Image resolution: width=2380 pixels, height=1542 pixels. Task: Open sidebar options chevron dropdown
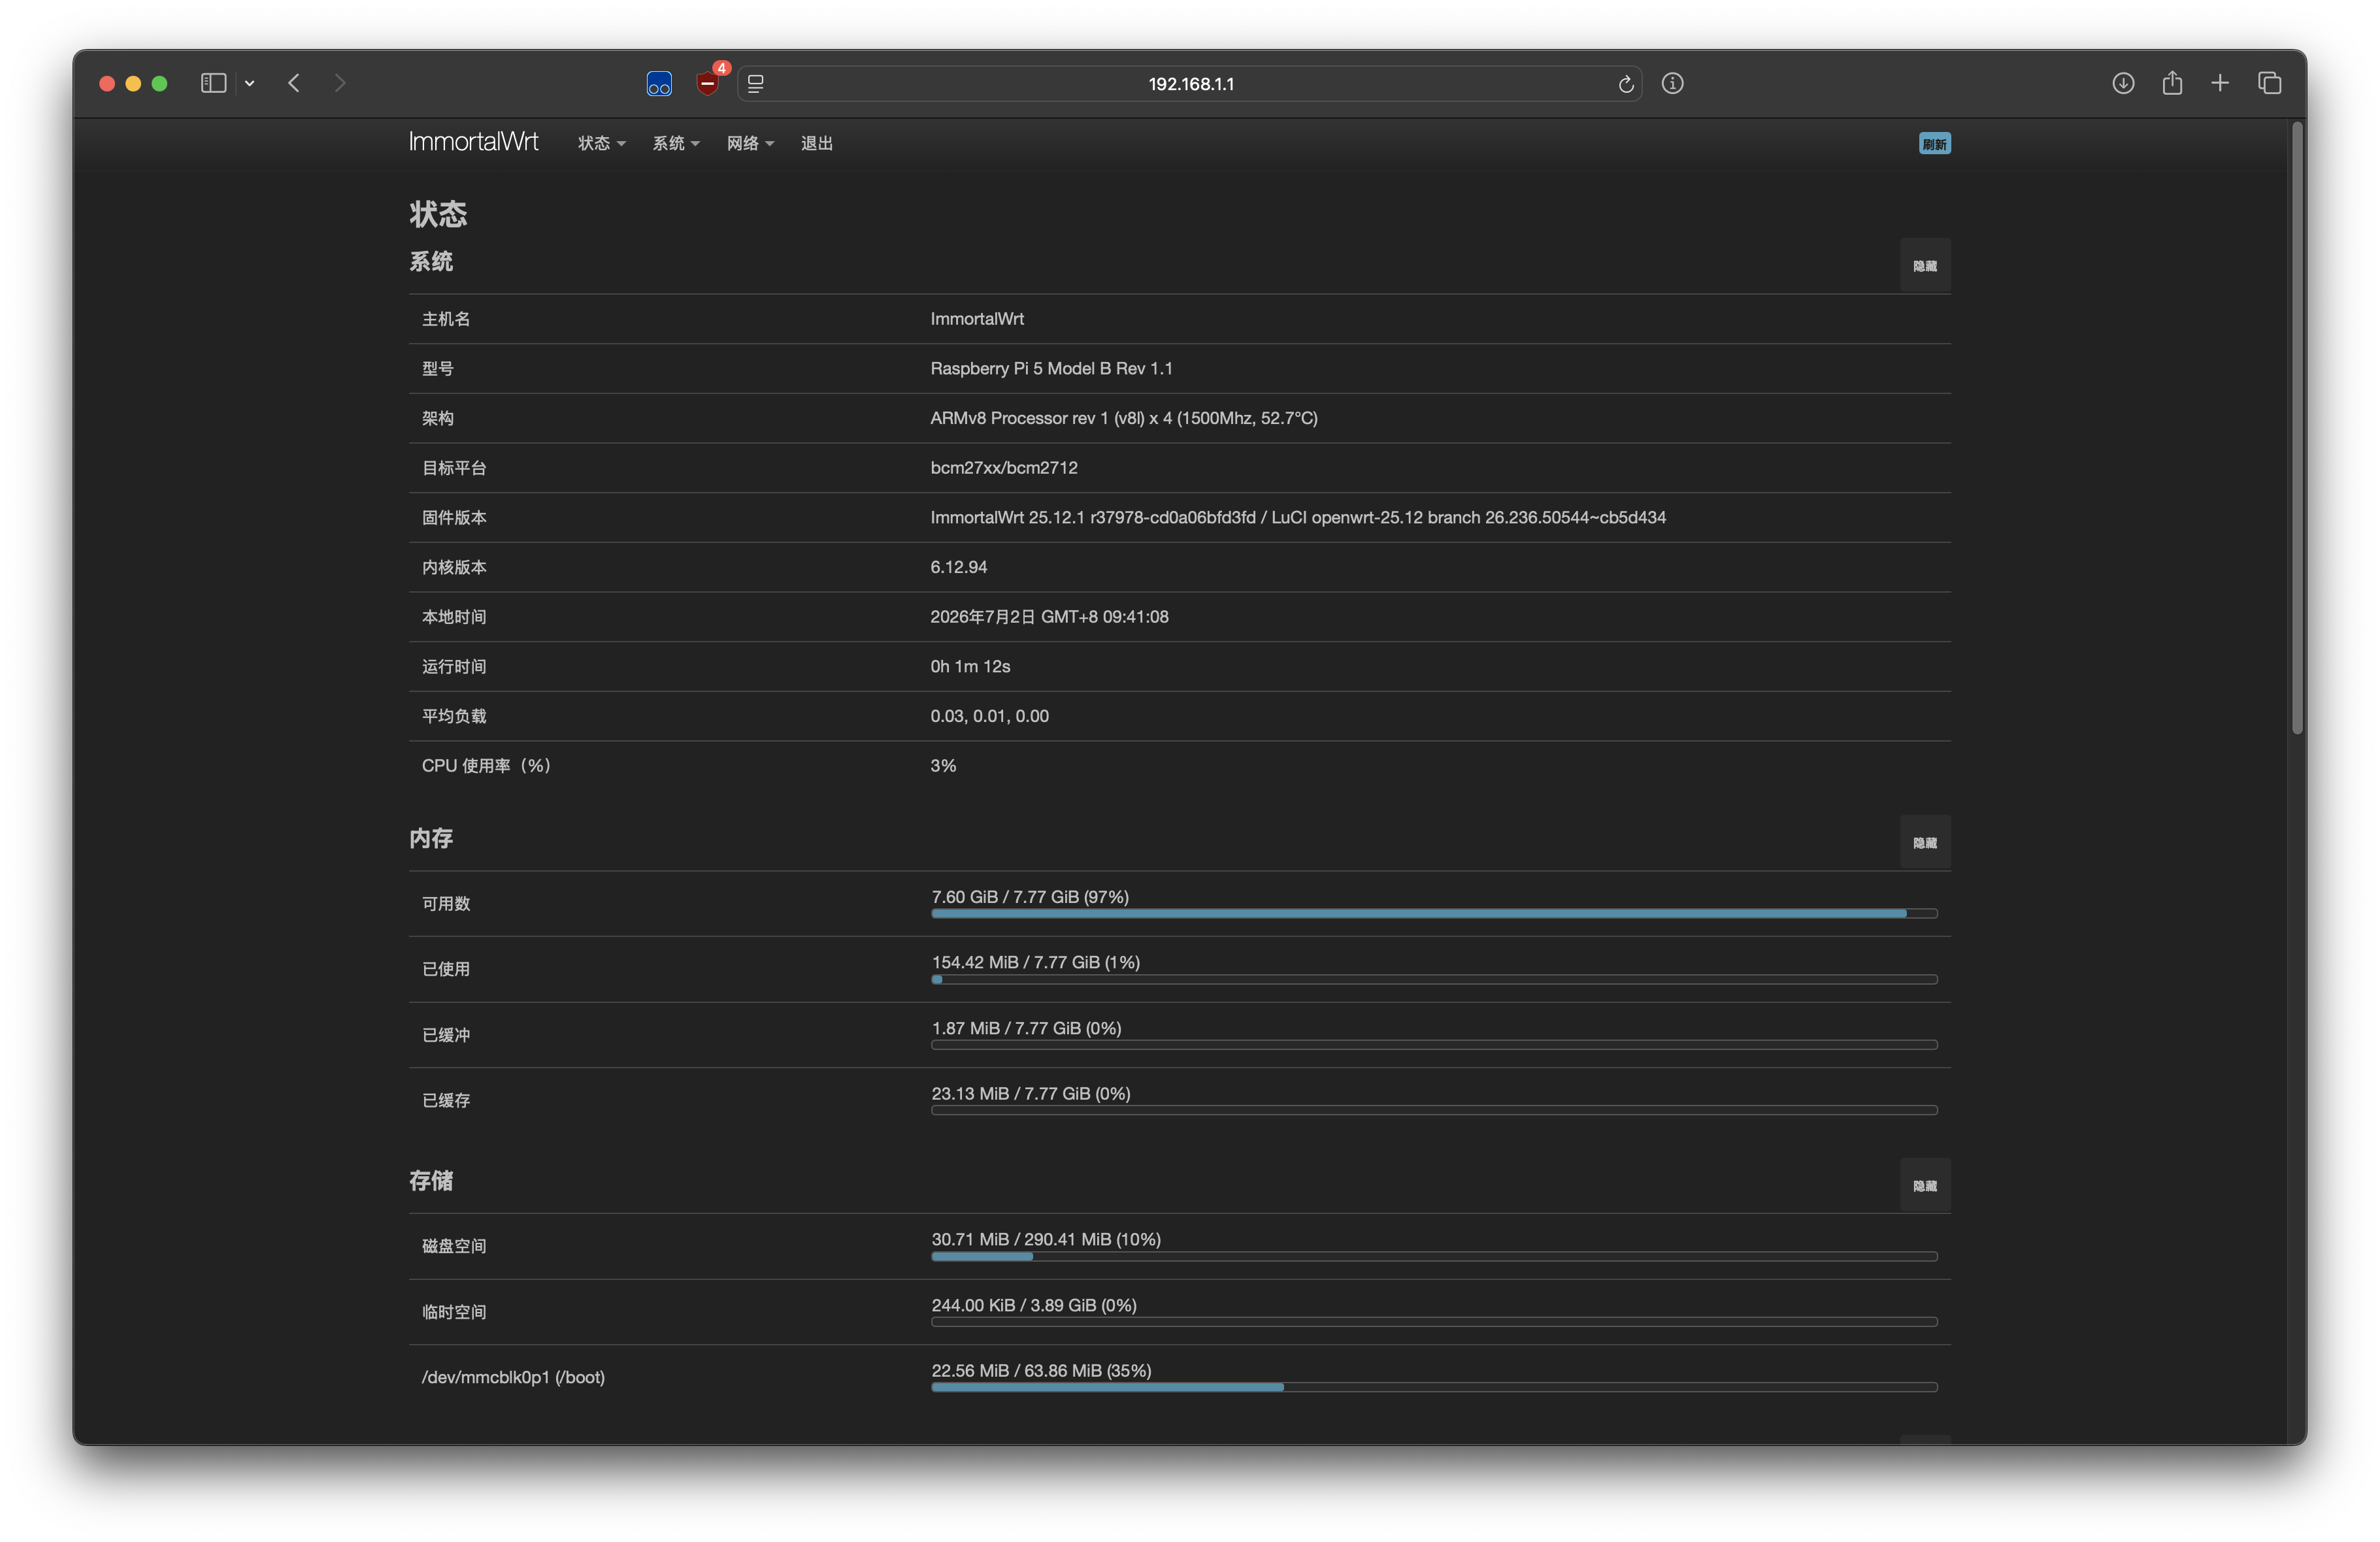[x=250, y=83]
